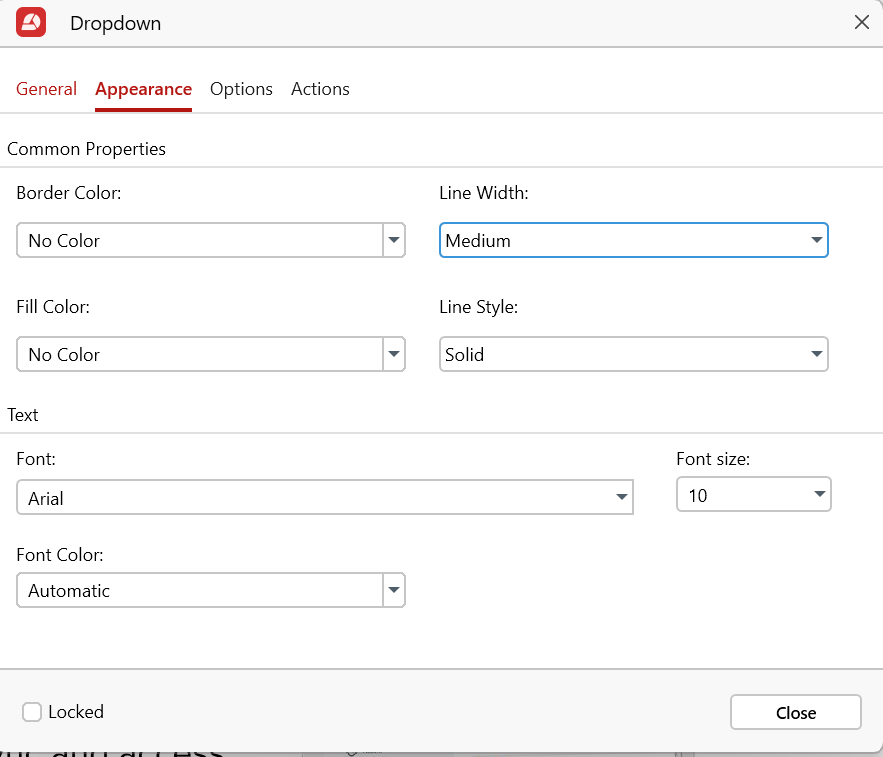Enable the Locked checkbox
The width and height of the screenshot is (883, 757).
(32, 712)
